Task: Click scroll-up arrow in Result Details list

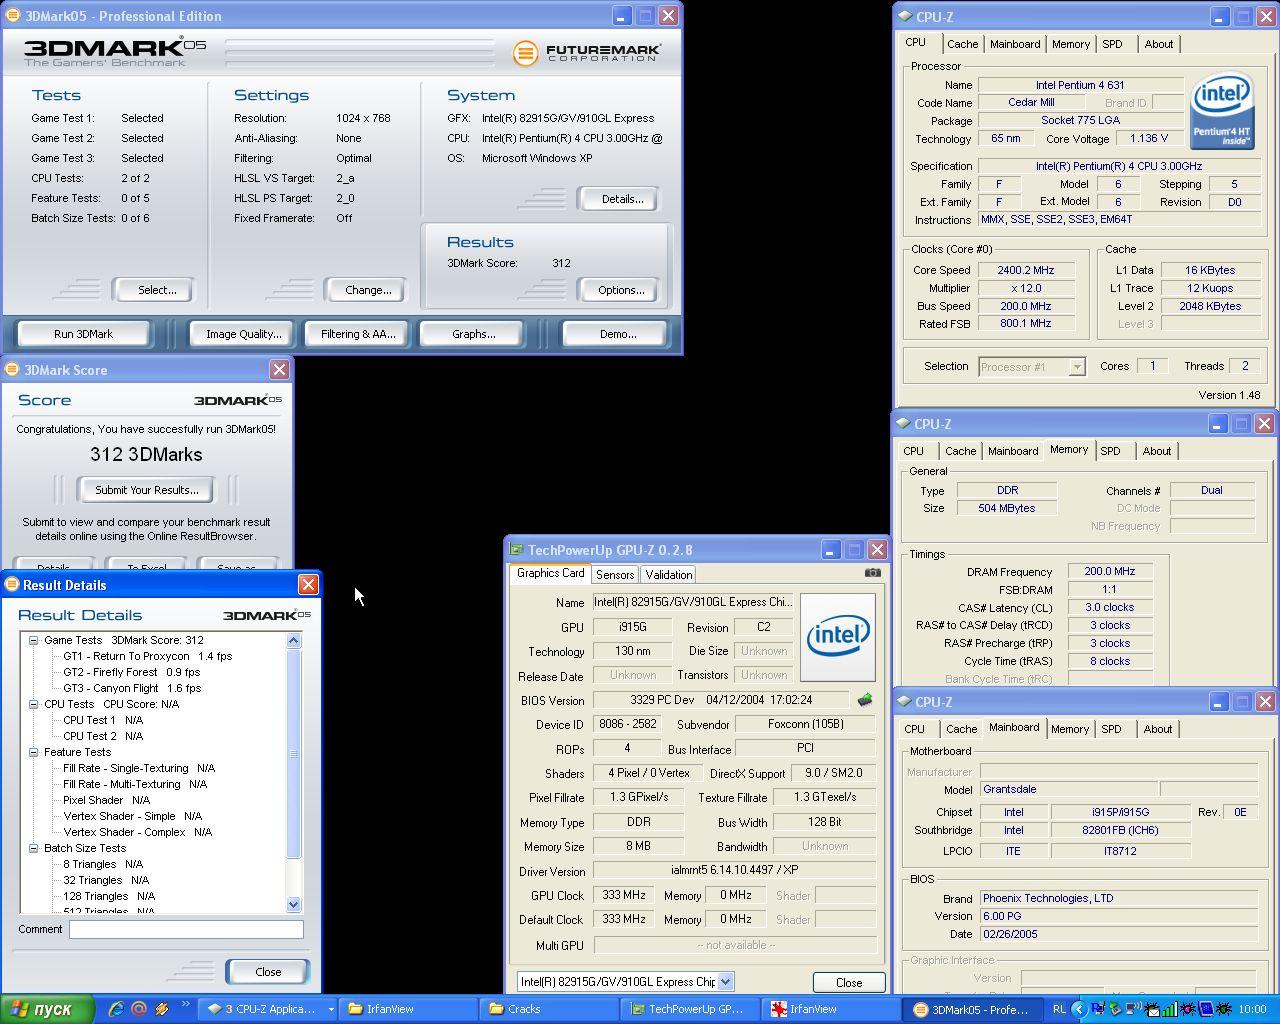Action: pos(294,640)
